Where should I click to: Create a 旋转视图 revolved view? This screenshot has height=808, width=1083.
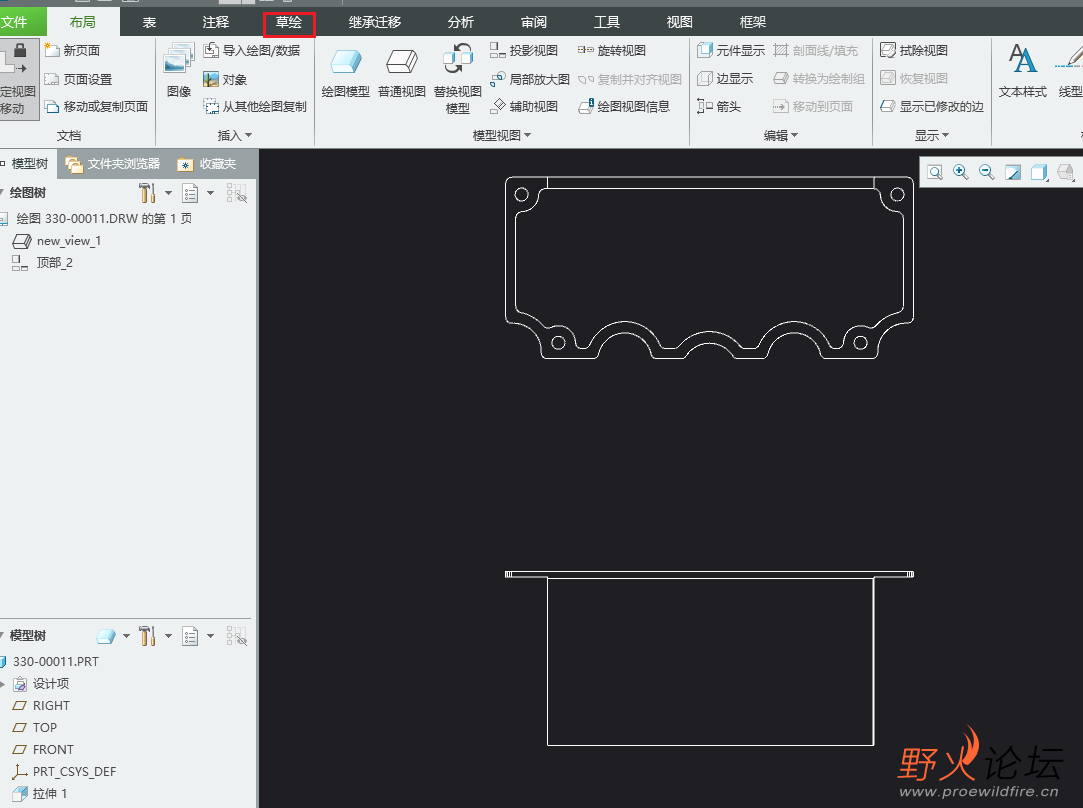(x=612, y=50)
